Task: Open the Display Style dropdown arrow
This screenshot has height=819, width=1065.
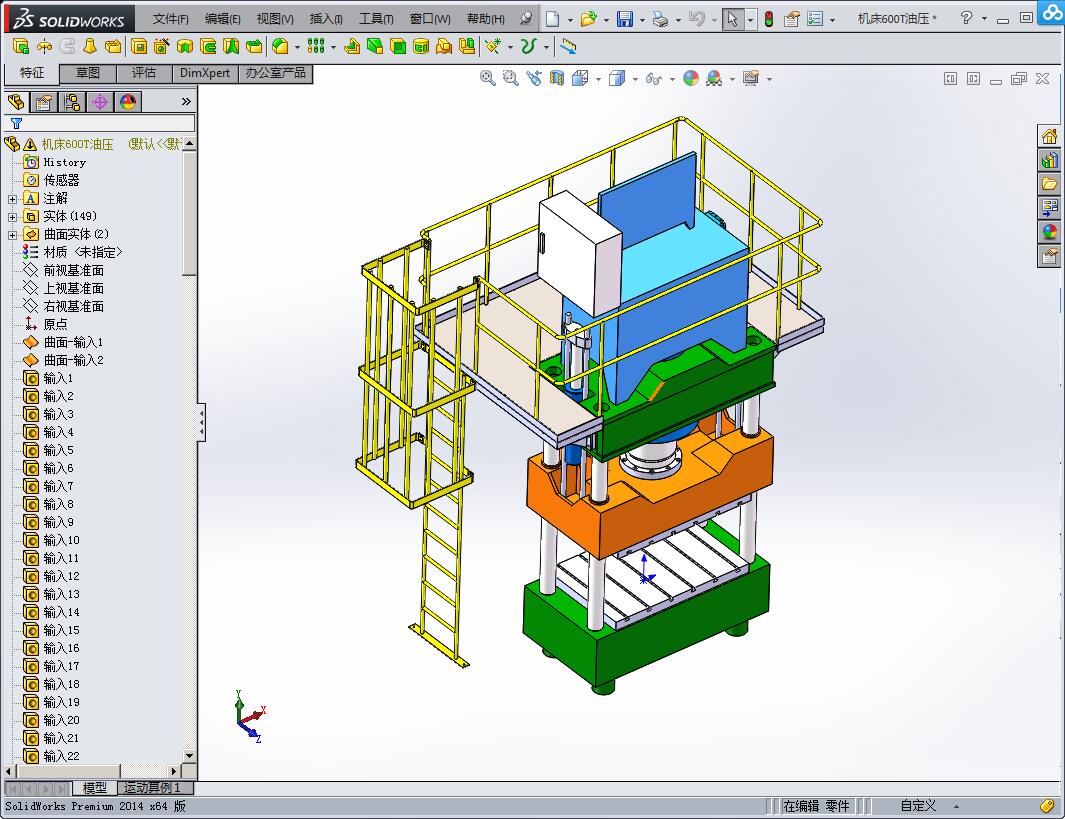Action: [635, 79]
